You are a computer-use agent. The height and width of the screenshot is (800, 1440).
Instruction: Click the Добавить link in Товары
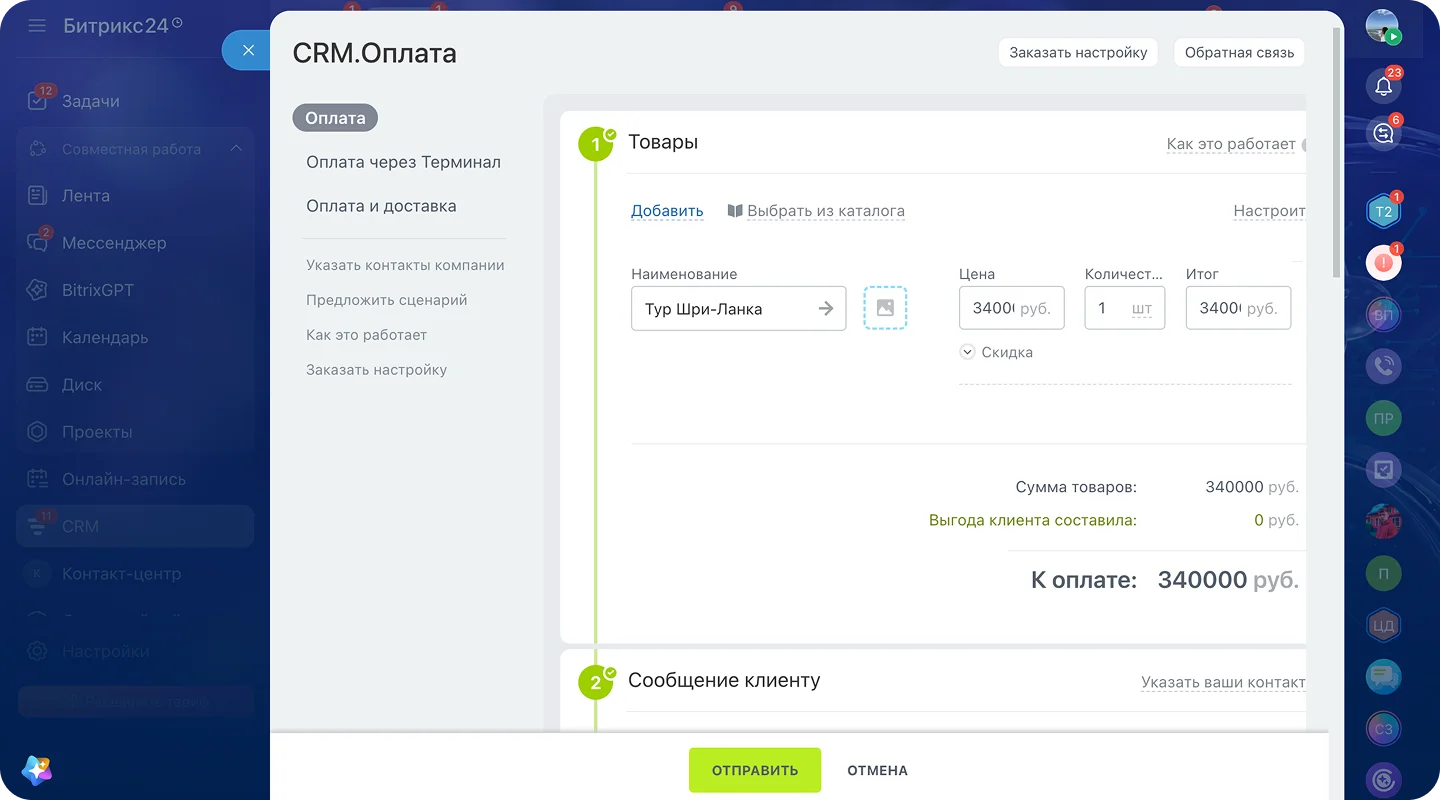pyautogui.click(x=667, y=211)
